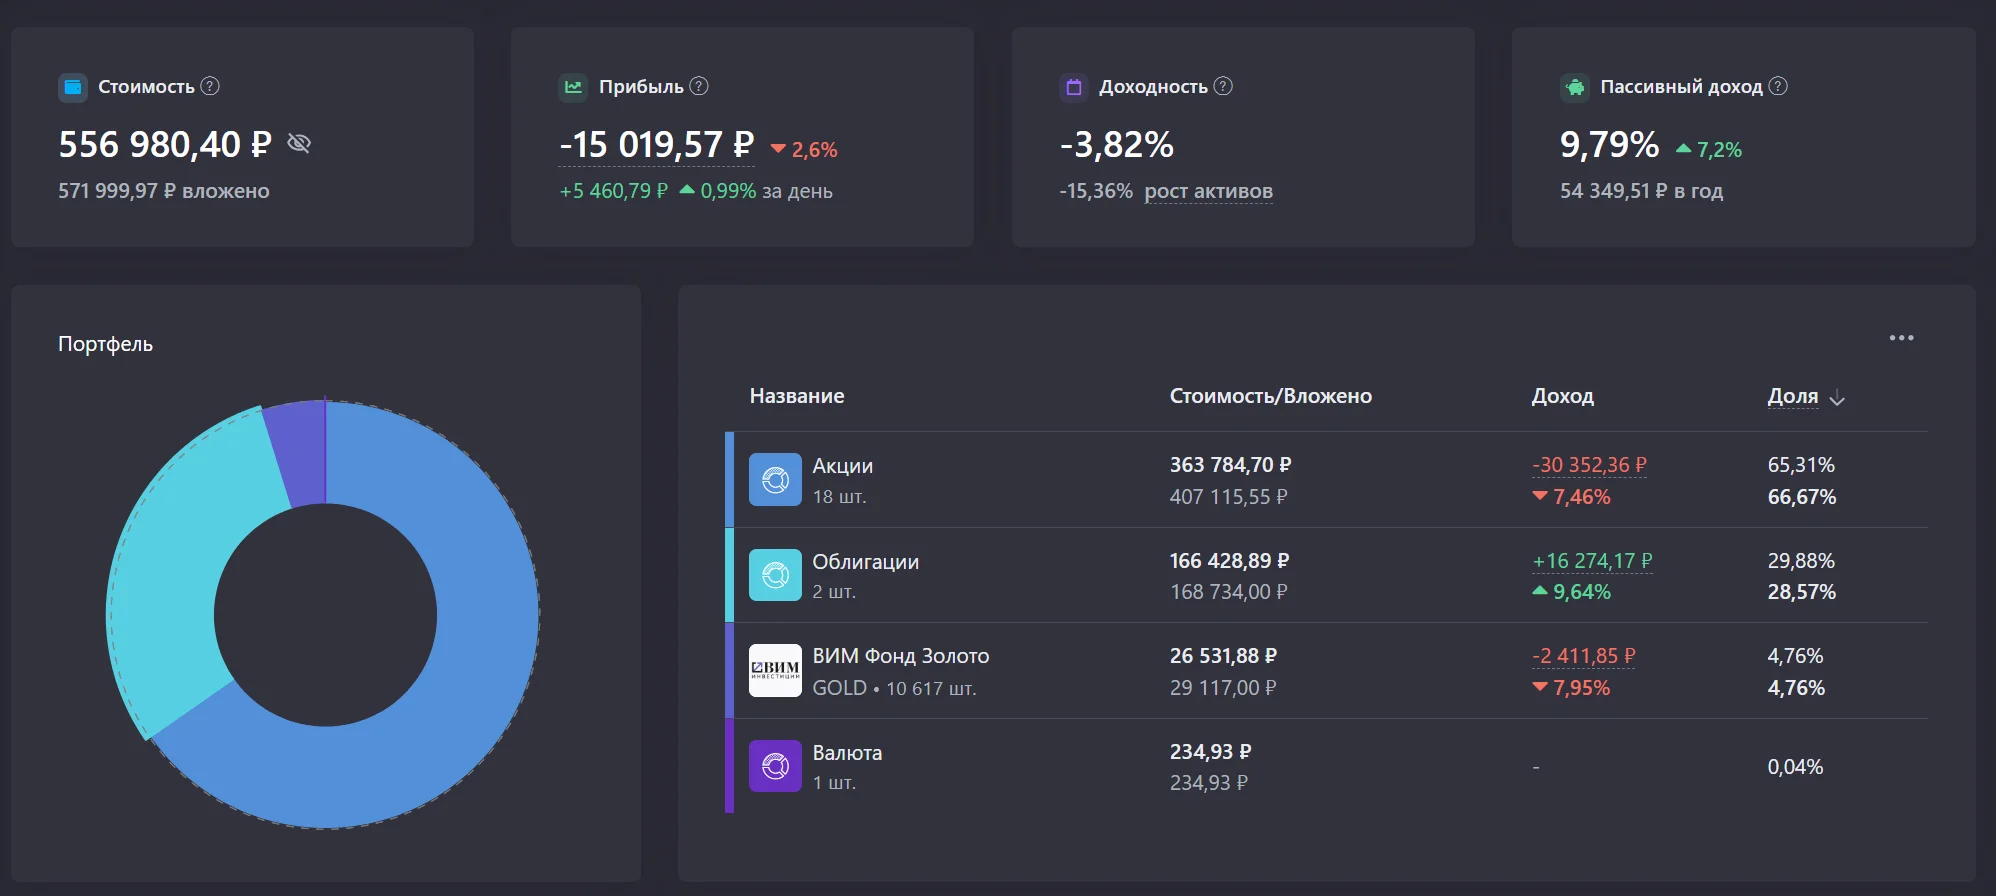Click the Стоимость/Вложено column header
Viewport: 1996px width, 896px height.
[1271, 396]
